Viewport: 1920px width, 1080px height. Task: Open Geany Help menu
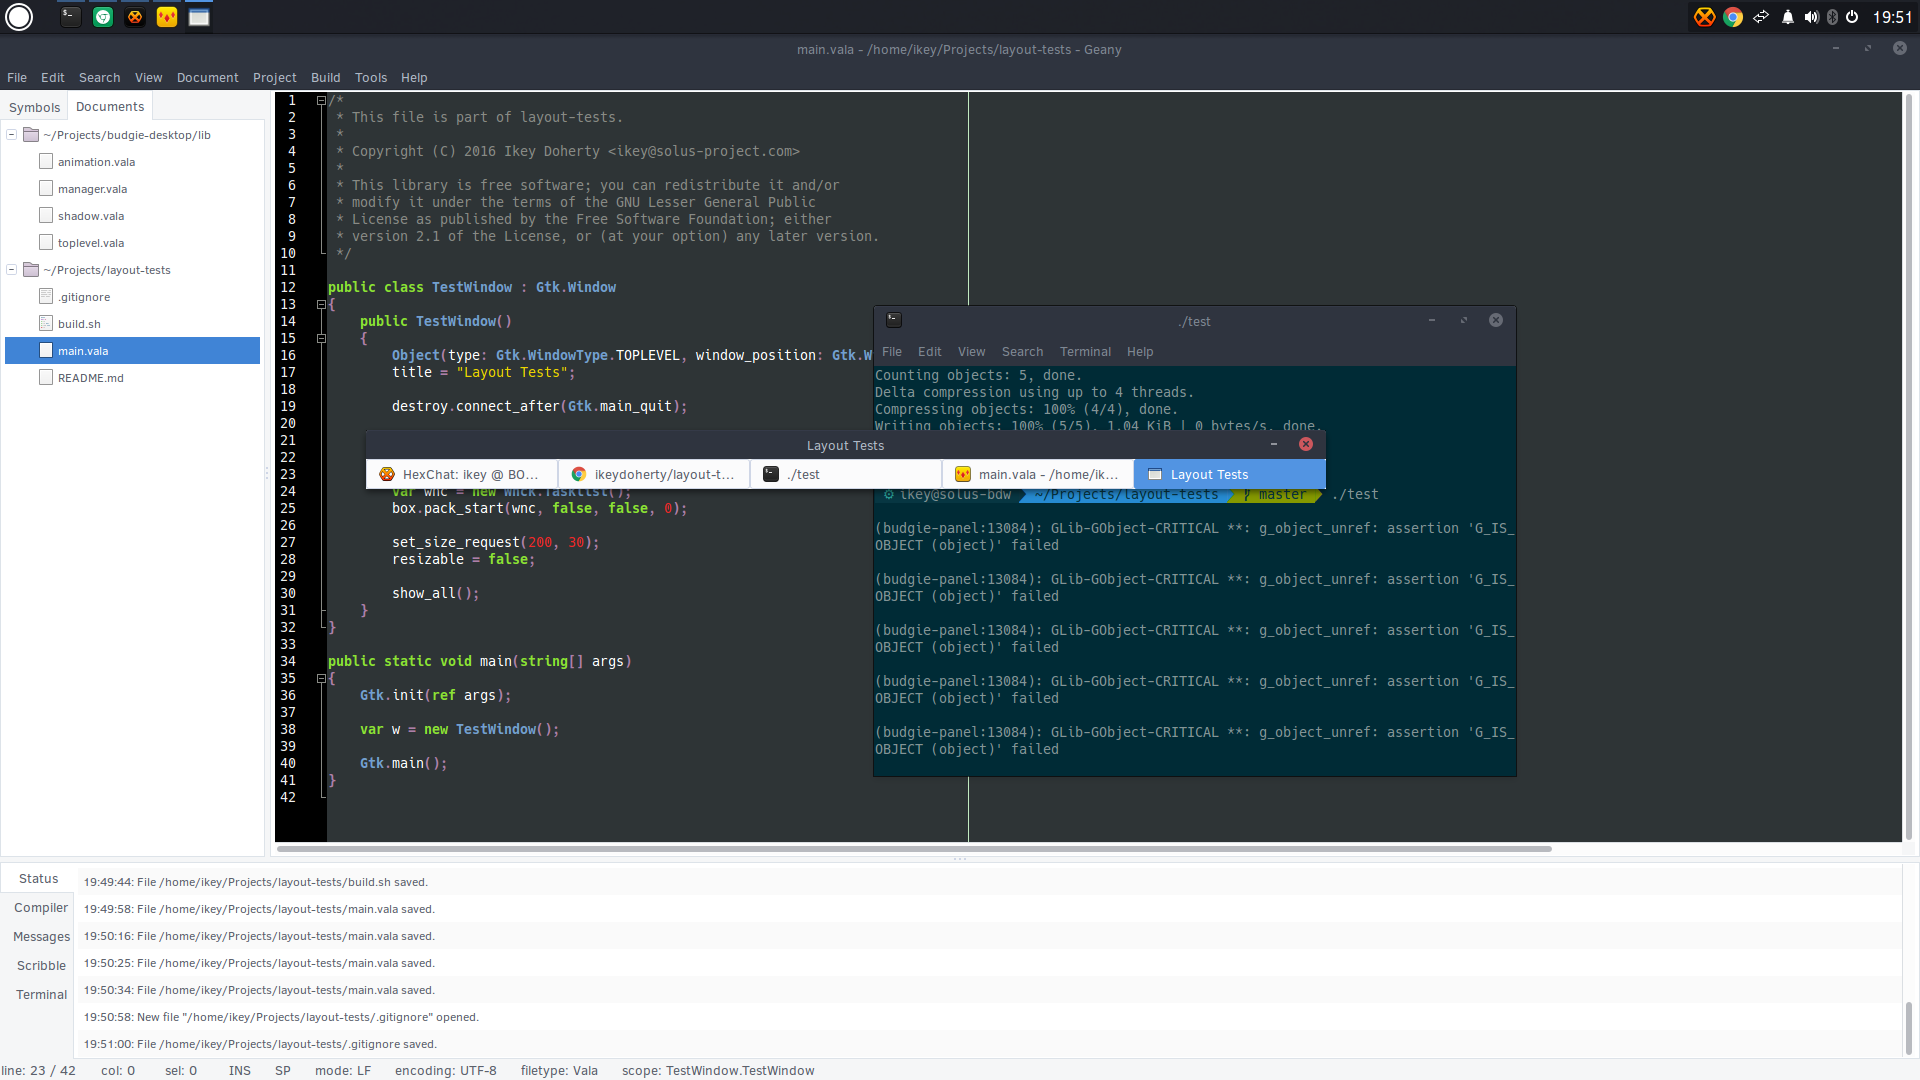click(x=414, y=77)
